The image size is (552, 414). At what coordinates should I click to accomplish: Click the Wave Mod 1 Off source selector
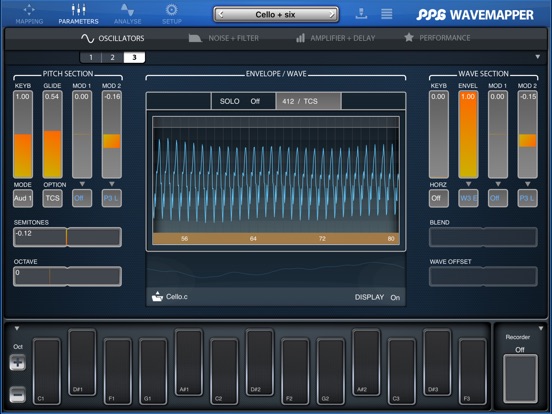coord(498,198)
